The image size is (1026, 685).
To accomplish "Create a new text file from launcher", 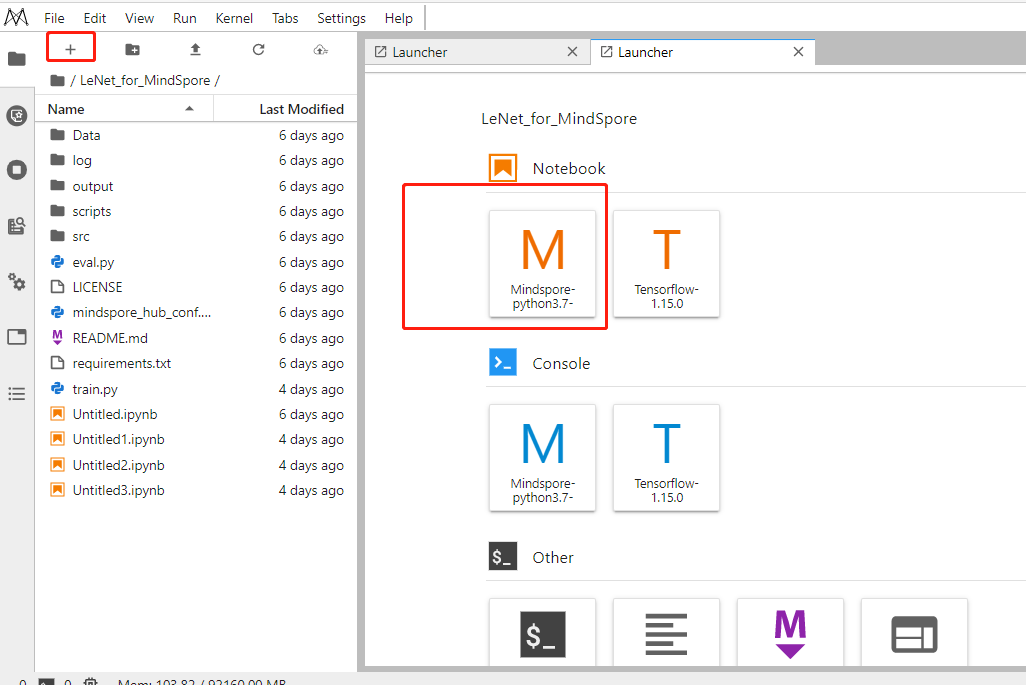I will click(666, 633).
